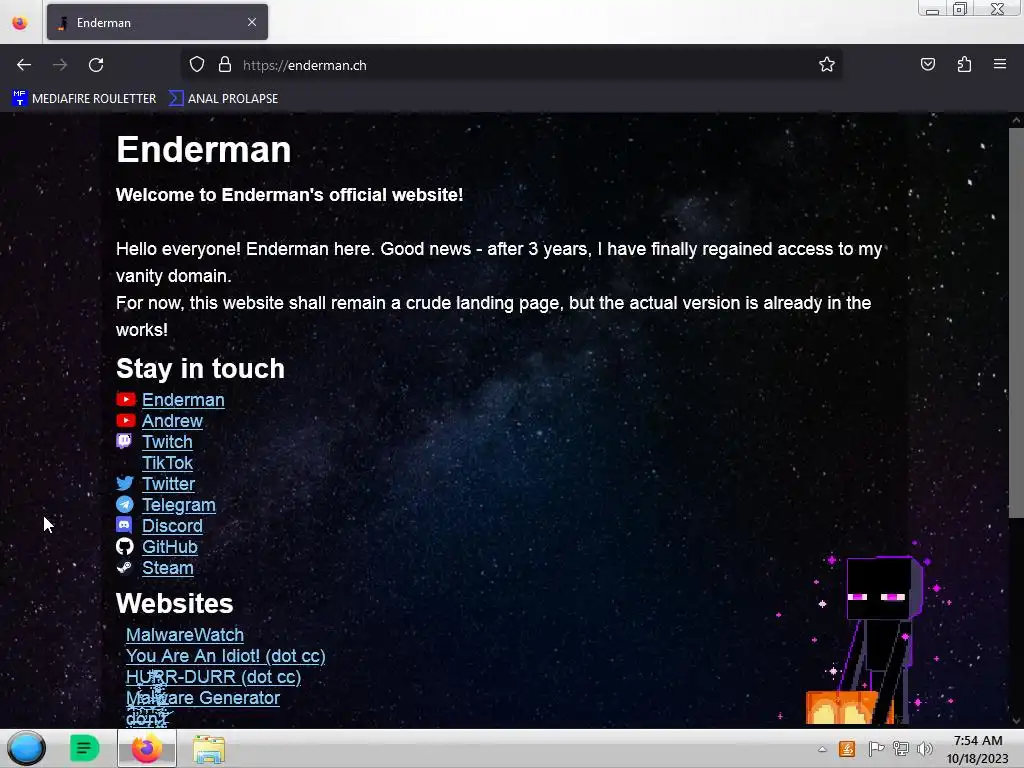
Task: Open the Start orb on taskbar
Action: point(27,748)
